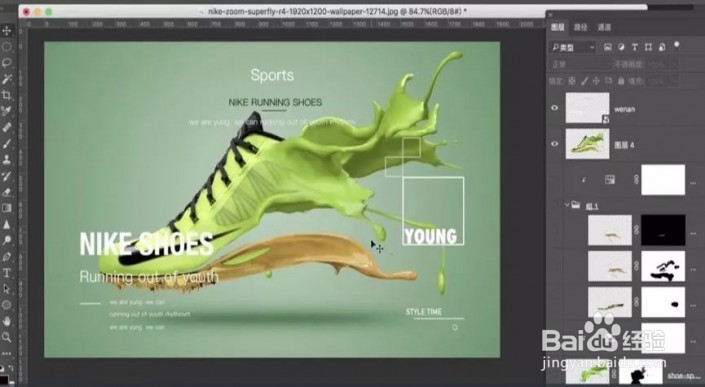Select the Magic Wand tool

[x=7, y=79]
